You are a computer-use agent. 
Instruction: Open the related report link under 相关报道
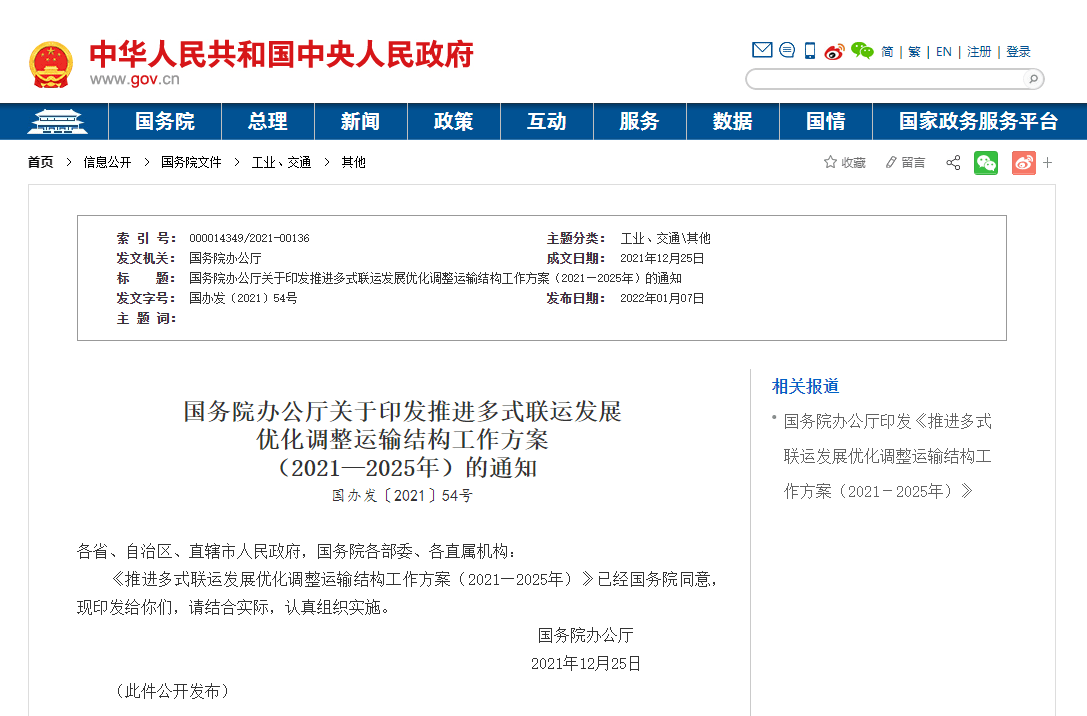pos(887,456)
